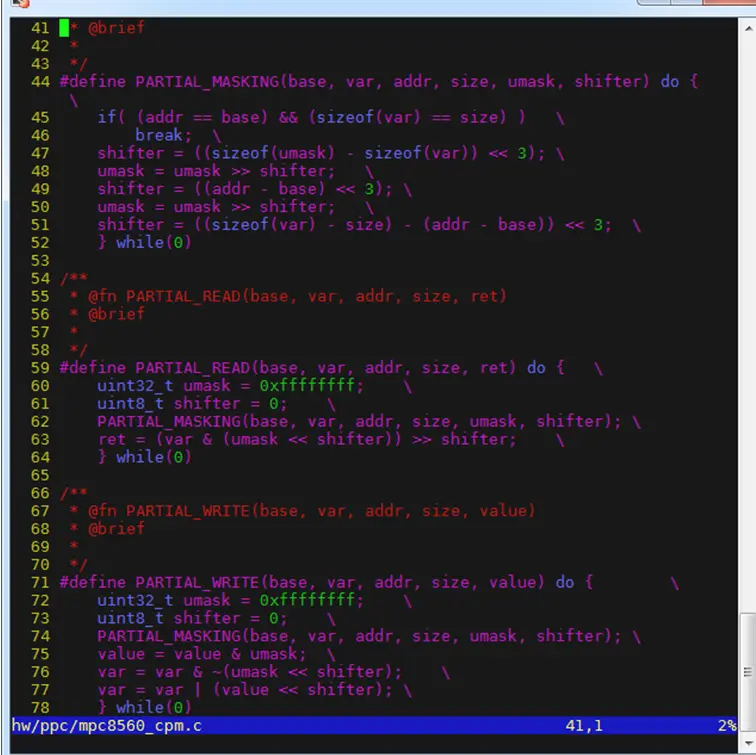Screen dimensions: 756x755
Task: Click '@brief' on line 68
Action: (x=116, y=528)
